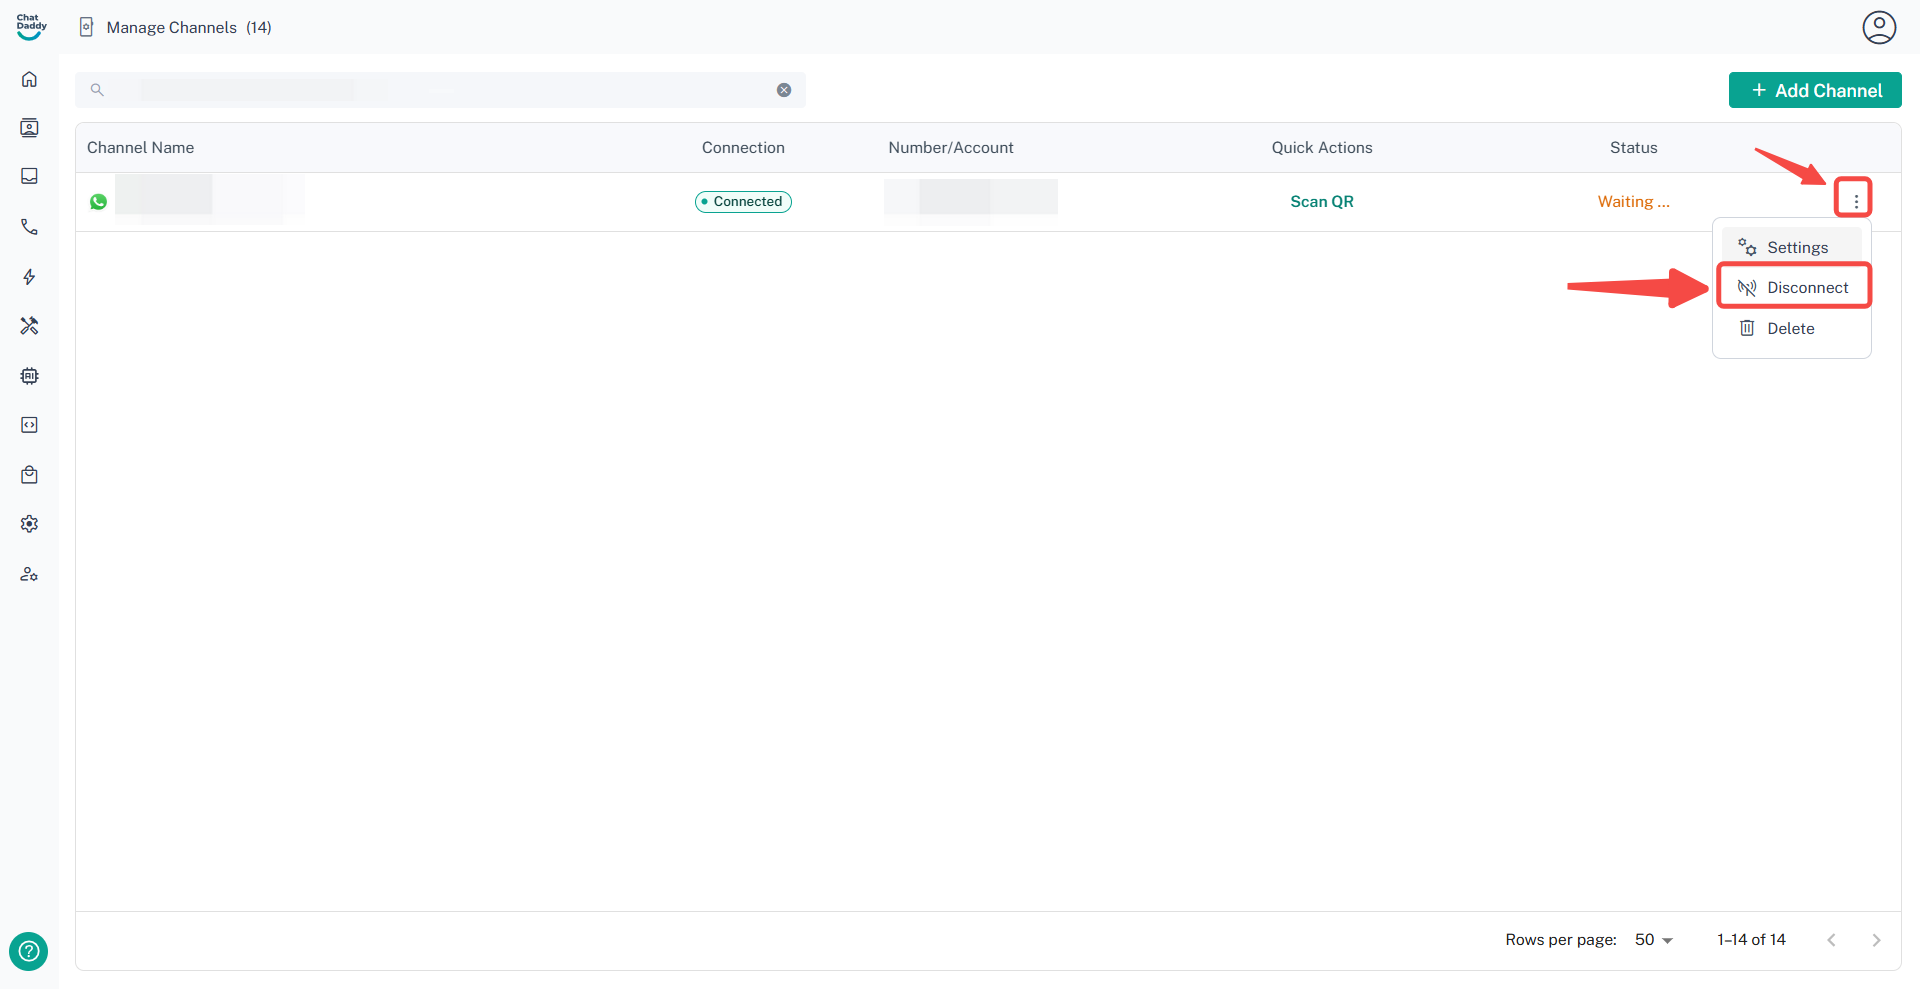Click the Scan QR quick action
This screenshot has width=1920, height=989.
[x=1322, y=201]
